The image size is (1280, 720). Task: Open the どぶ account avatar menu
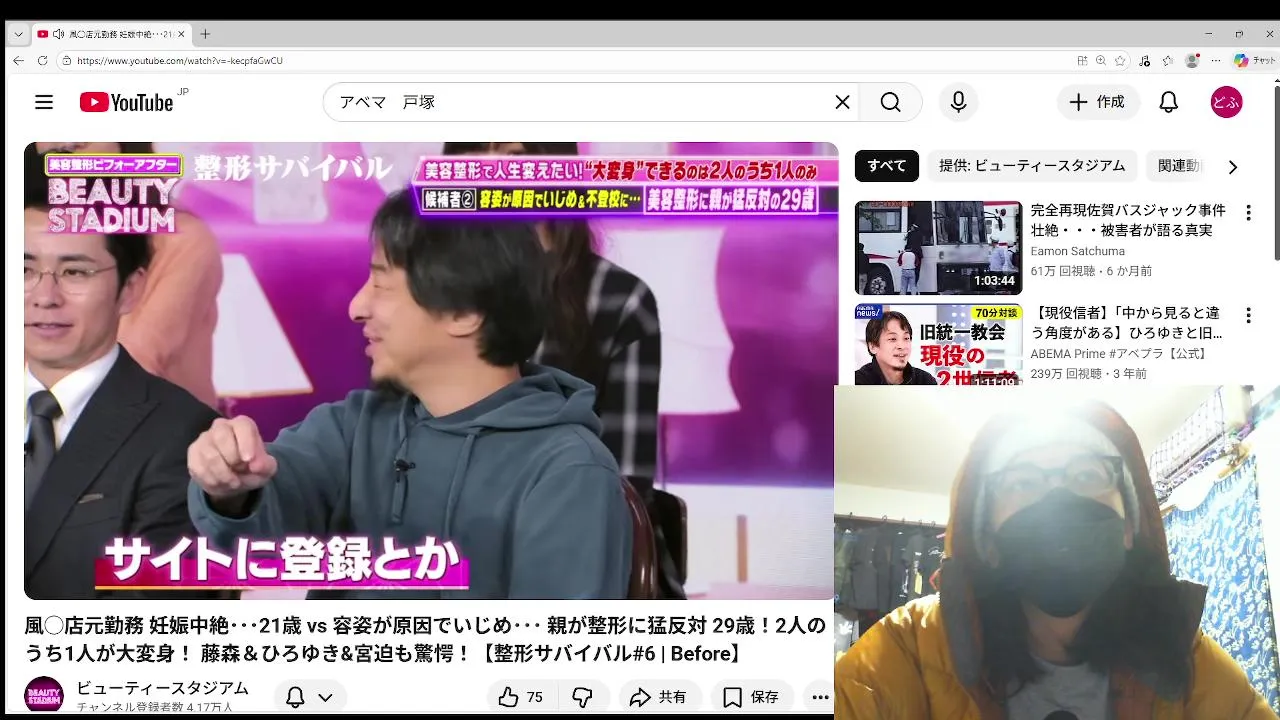(1226, 102)
